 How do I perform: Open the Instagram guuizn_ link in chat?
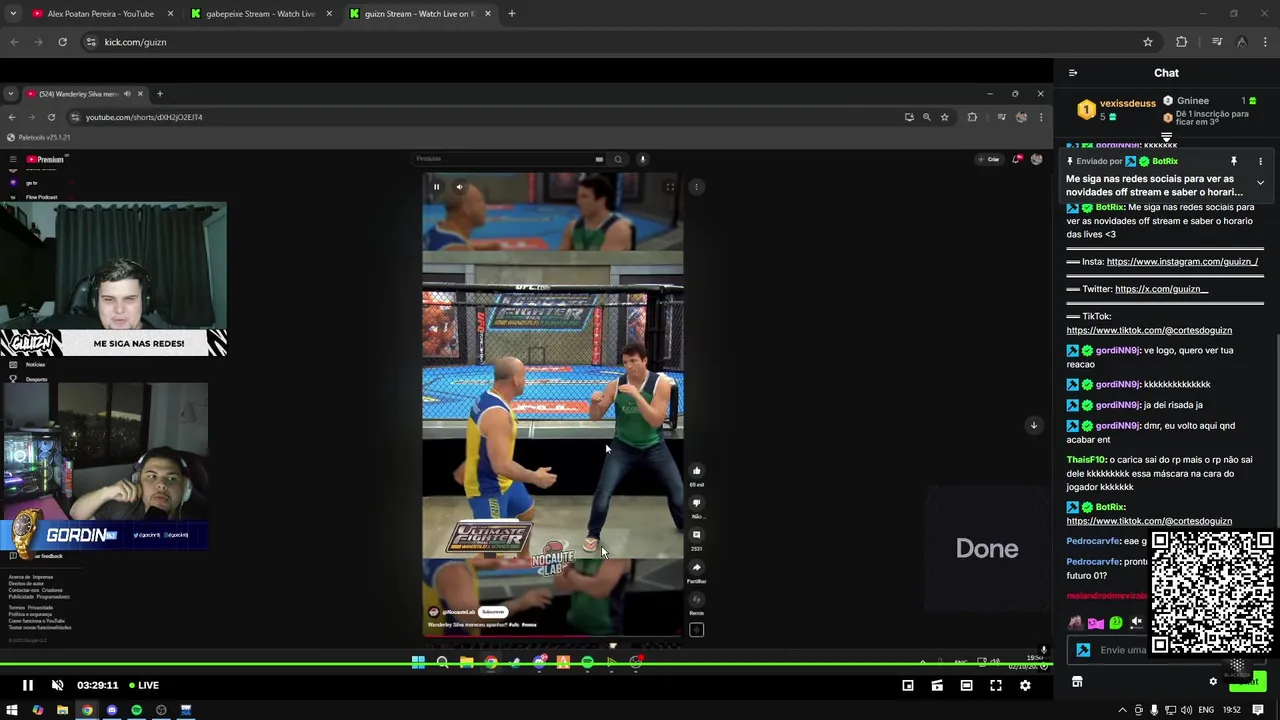click(x=1182, y=262)
